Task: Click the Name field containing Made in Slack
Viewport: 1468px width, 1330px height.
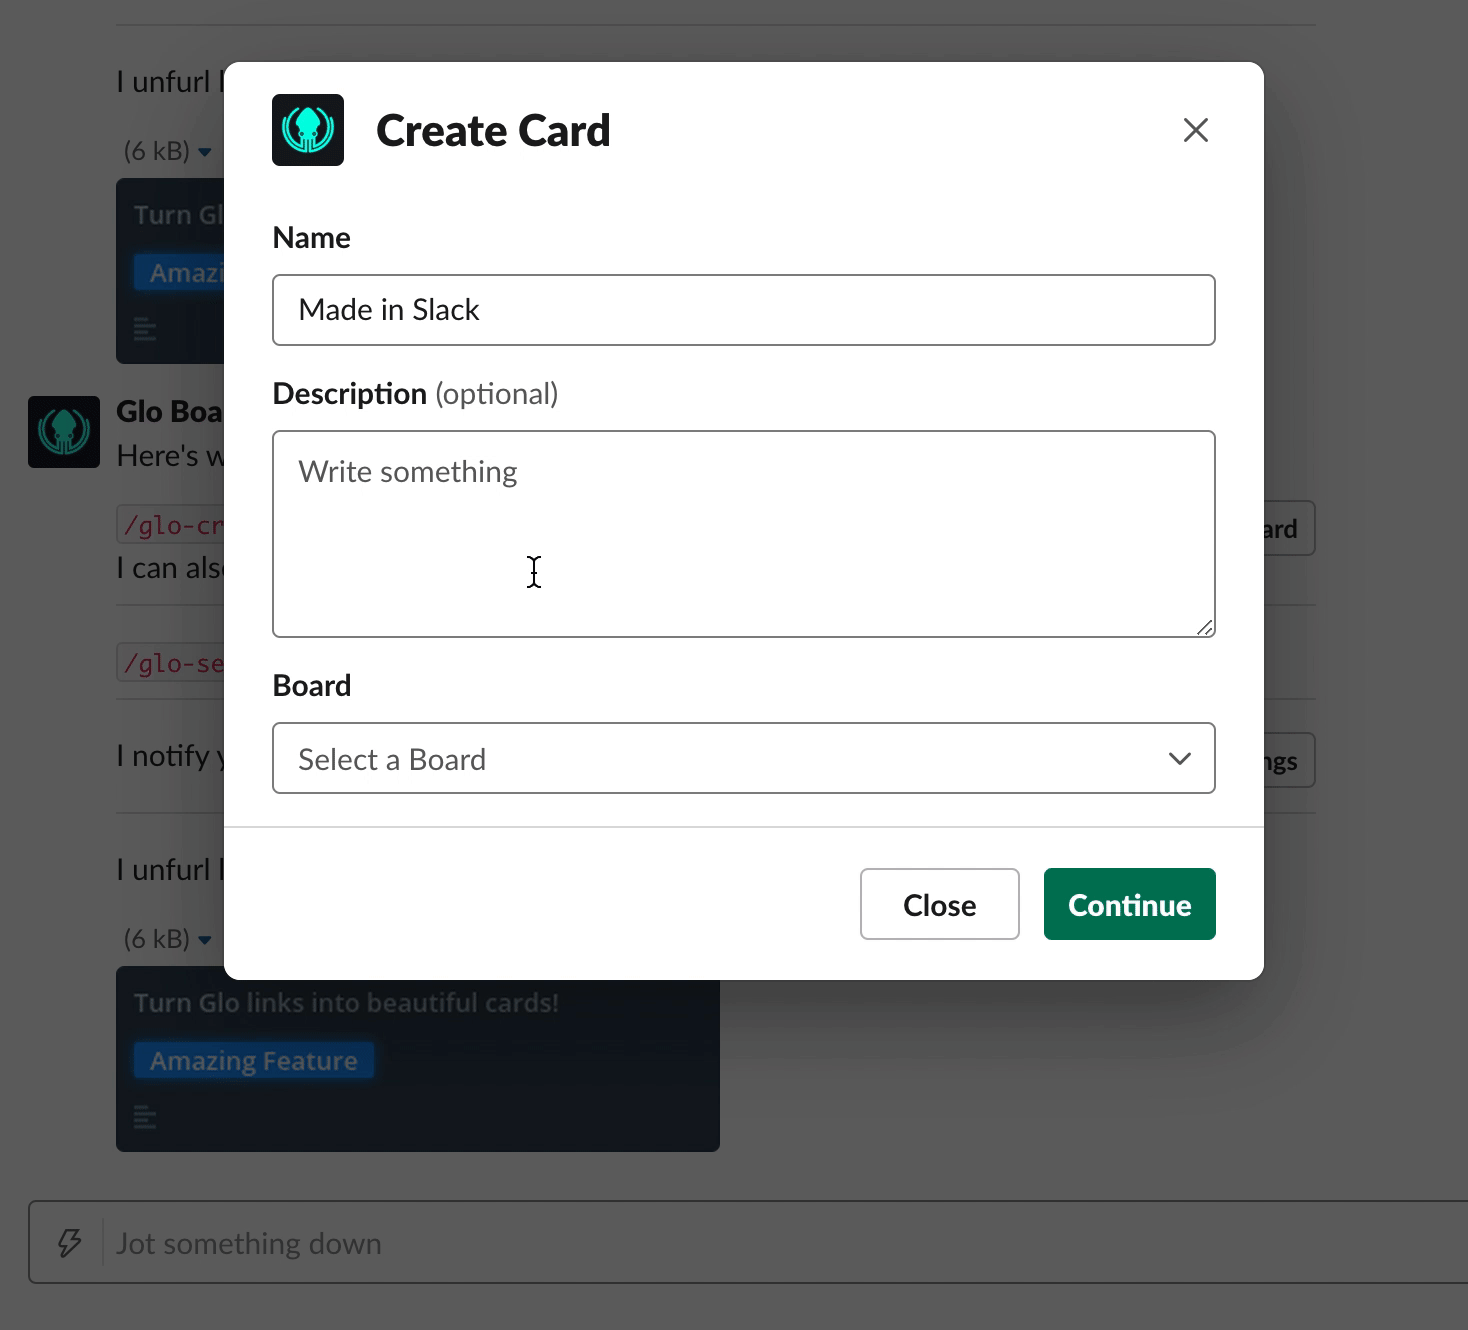Action: pyautogui.click(x=744, y=310)
